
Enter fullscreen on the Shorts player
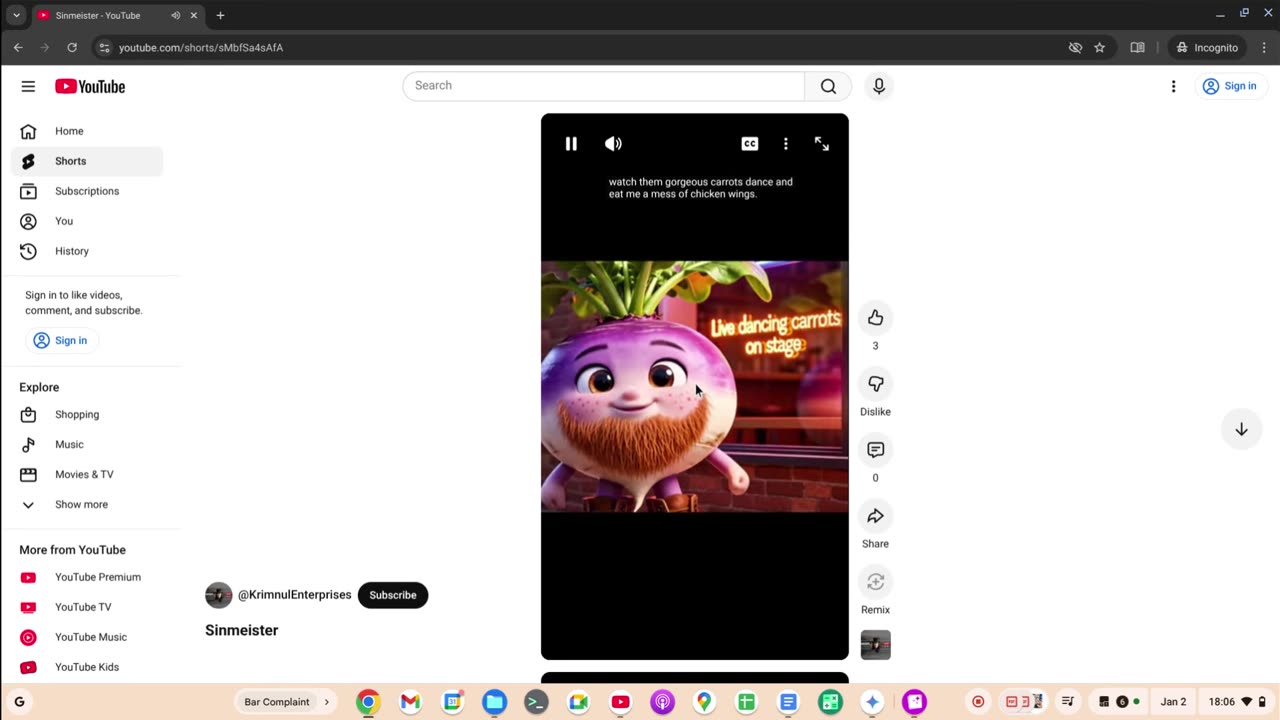pos(821,144)
